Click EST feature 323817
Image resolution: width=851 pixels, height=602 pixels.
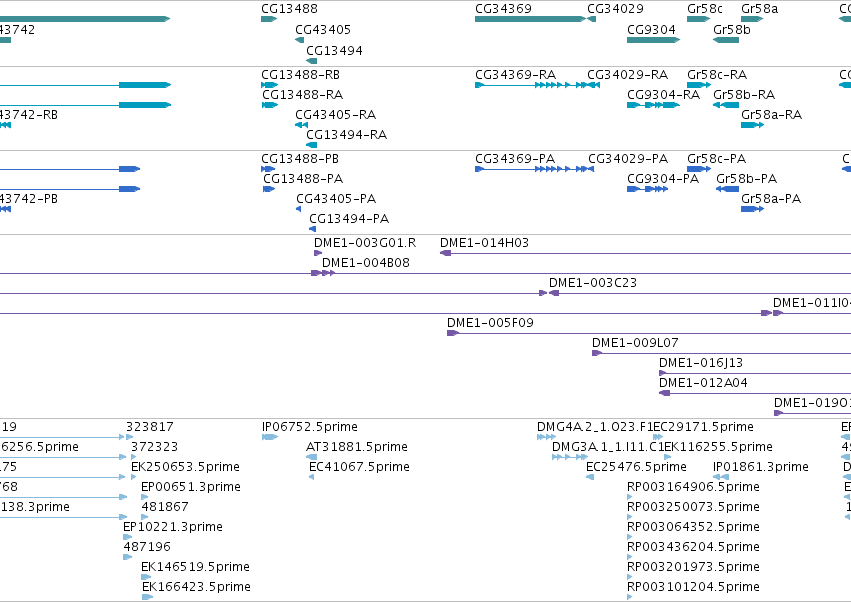(x=150, y=427)
